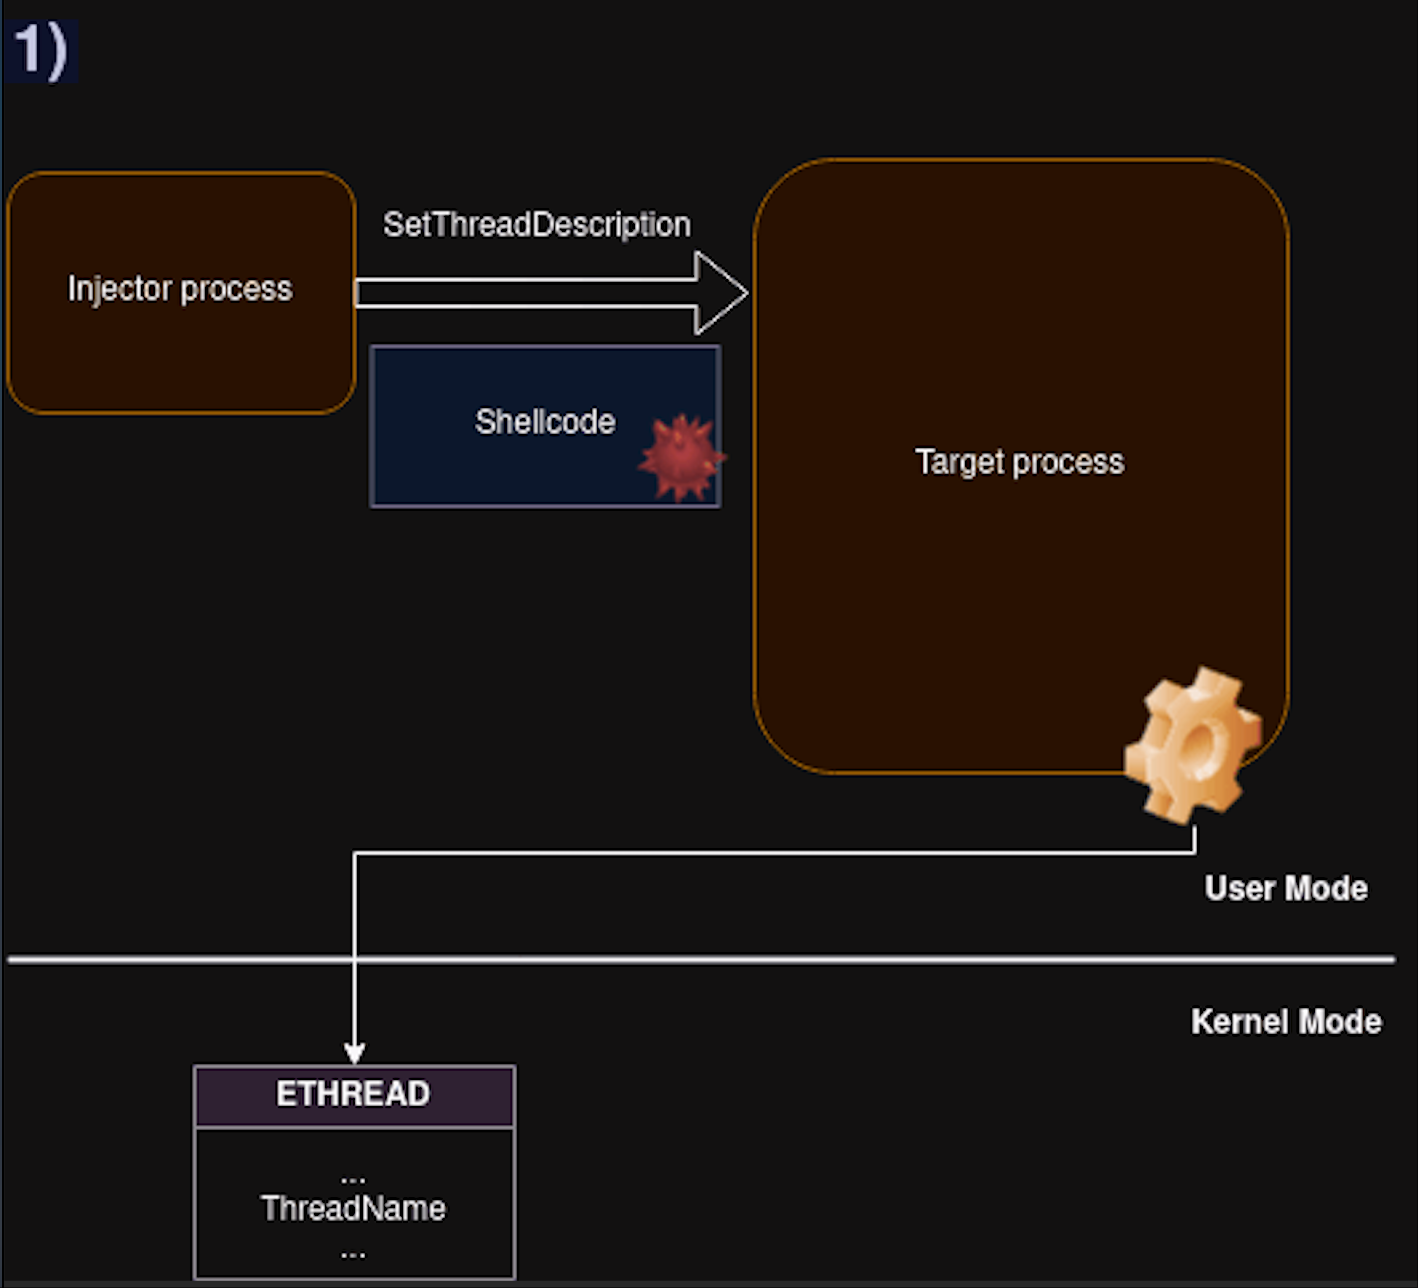Select the Shellcode text label
The image size is (1418, 1288).
pyautogui.click(x=544, y=422)
